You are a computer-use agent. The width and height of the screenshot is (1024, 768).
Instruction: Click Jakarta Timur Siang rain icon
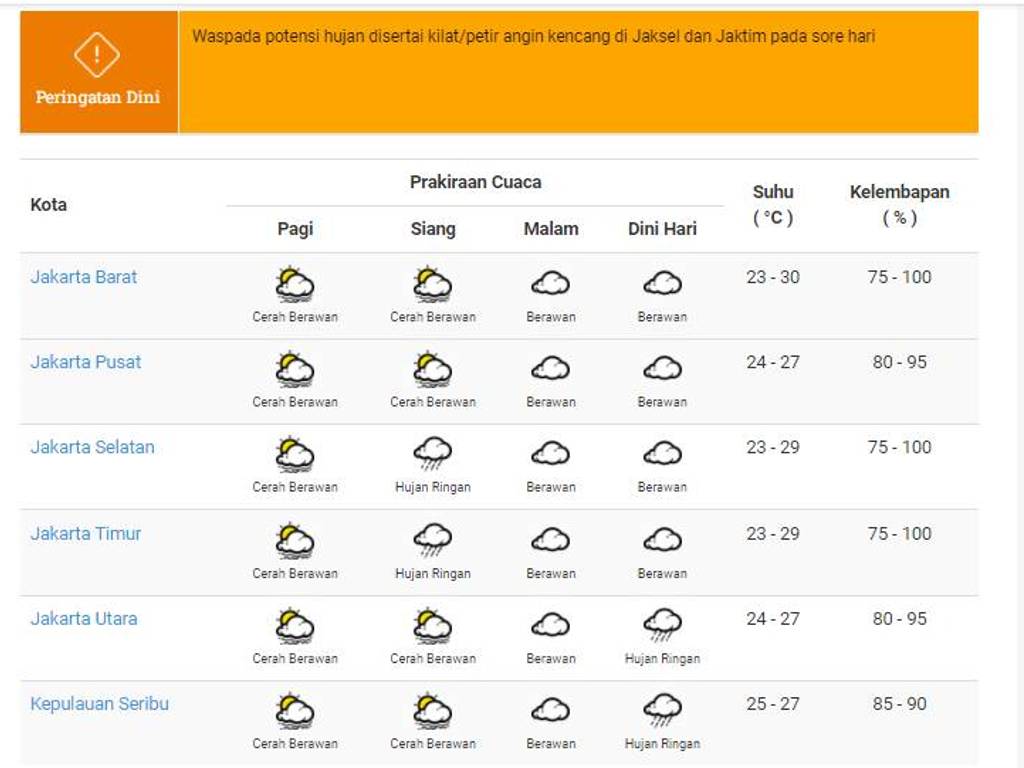point(433,541)
